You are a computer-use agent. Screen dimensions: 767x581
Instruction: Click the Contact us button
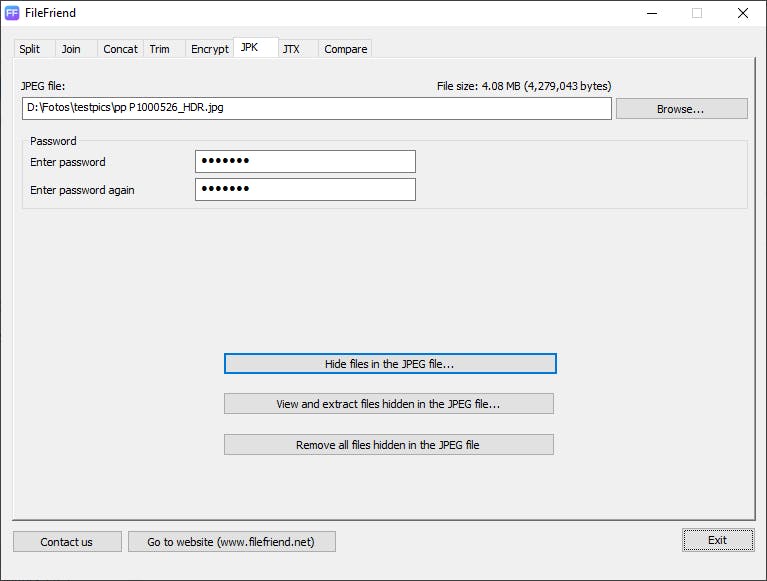[x=67, y=541]
